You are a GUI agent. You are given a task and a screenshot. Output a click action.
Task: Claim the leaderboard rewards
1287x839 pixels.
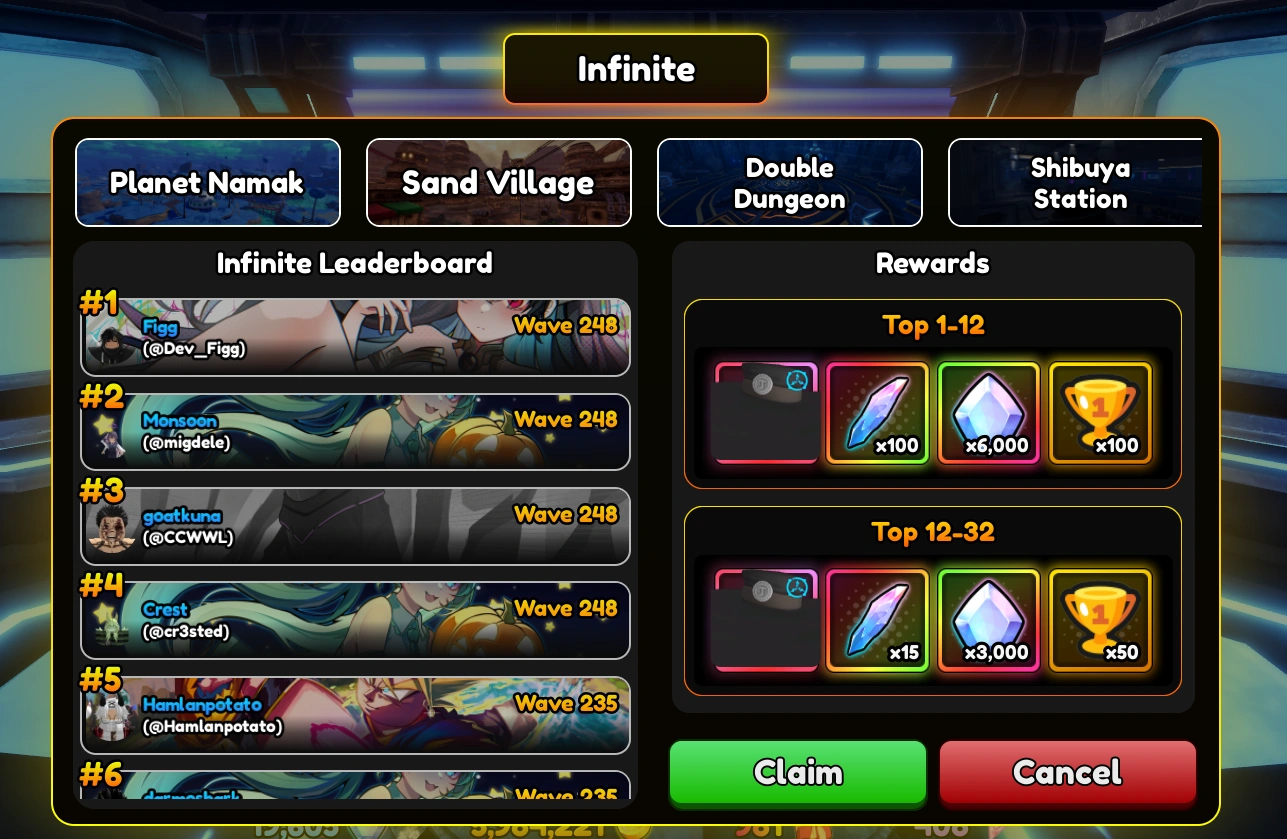[798, 772]
